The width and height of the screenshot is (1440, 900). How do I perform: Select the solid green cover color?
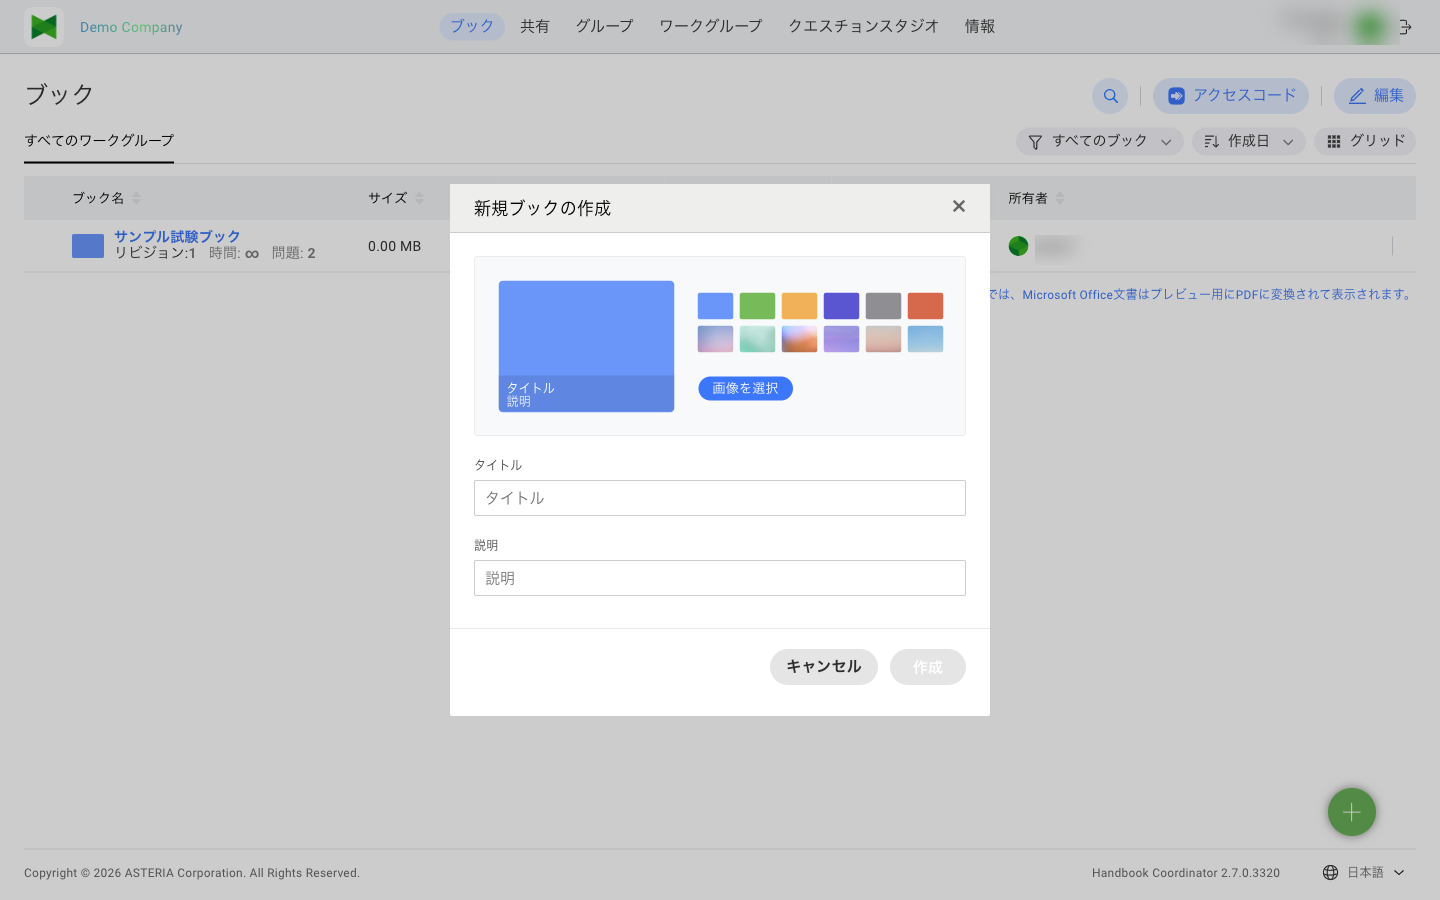tap(757, 306)
